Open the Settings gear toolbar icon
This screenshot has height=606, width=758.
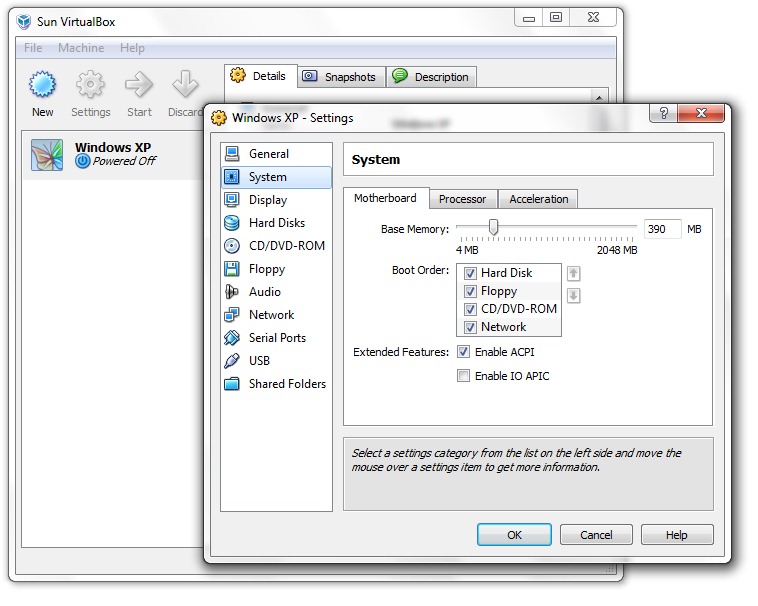90,85
